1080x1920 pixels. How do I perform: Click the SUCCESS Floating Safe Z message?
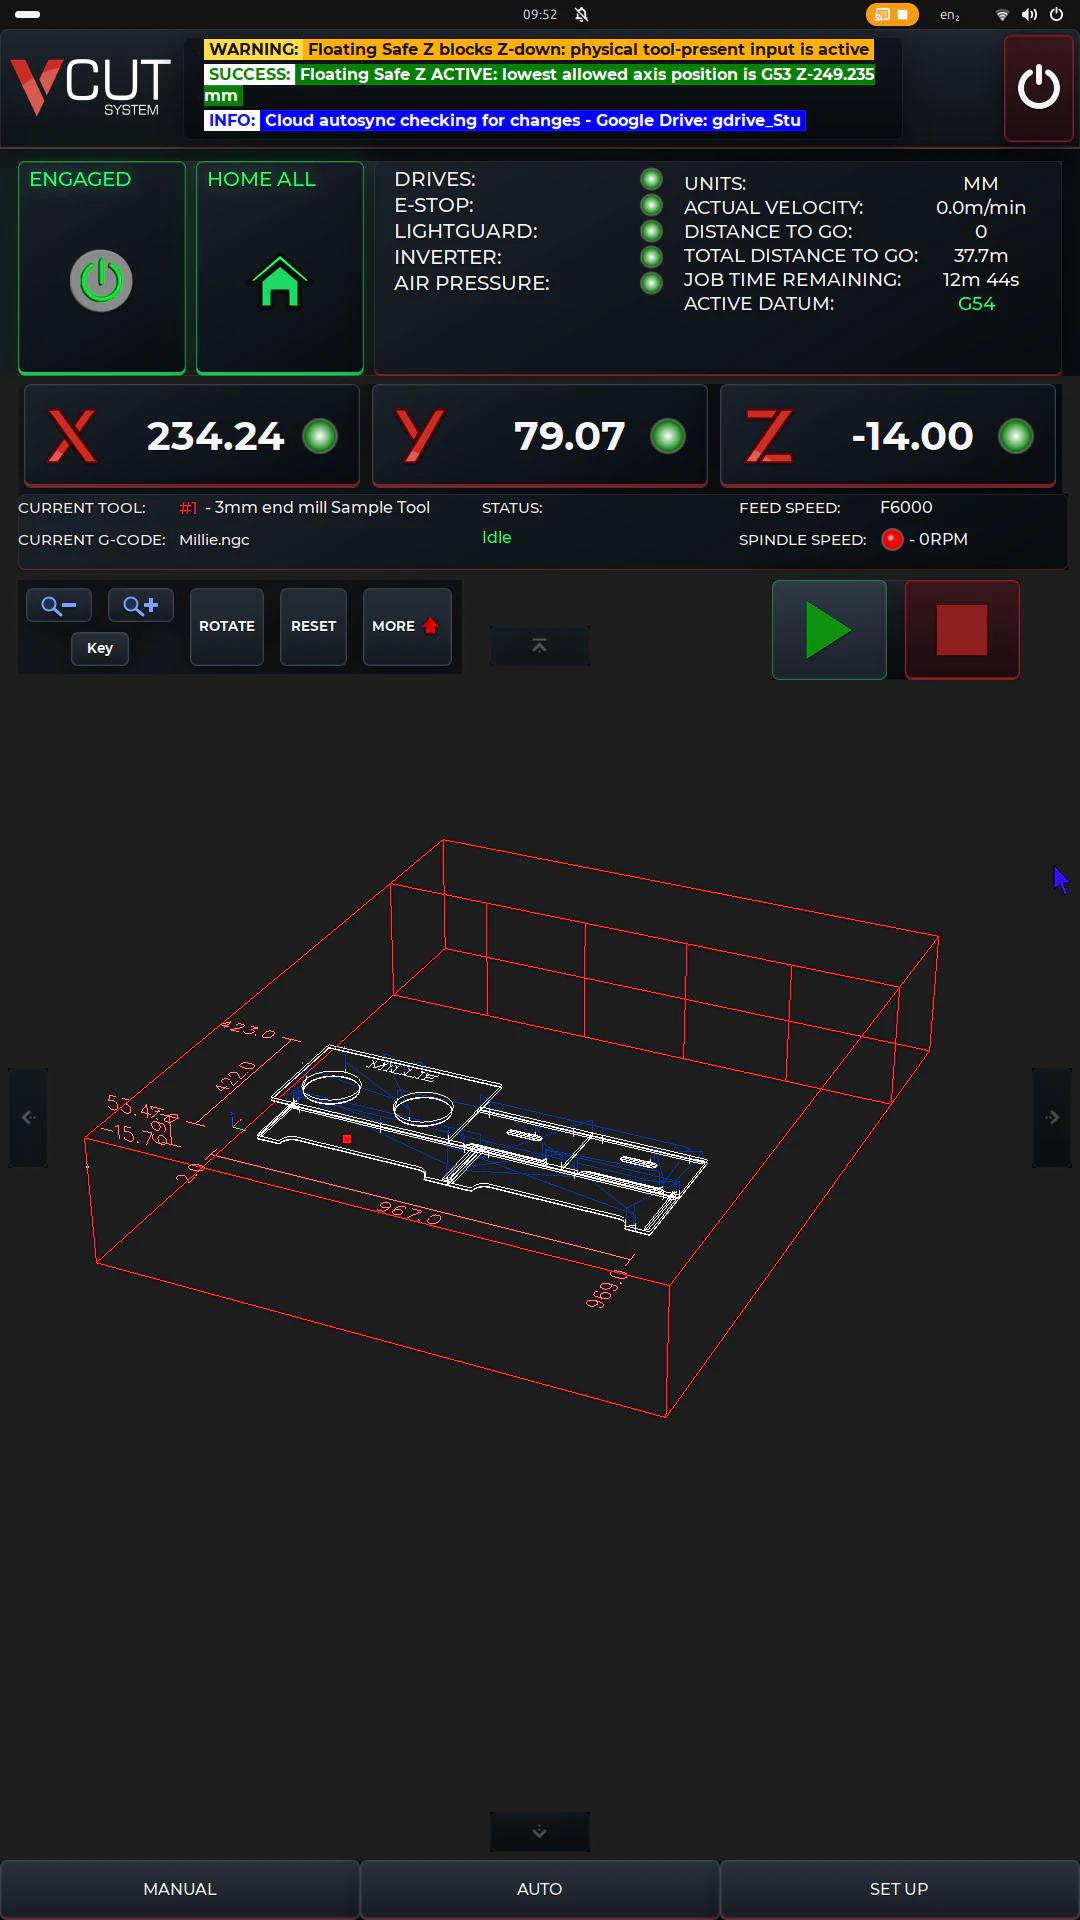click(539, 85)
